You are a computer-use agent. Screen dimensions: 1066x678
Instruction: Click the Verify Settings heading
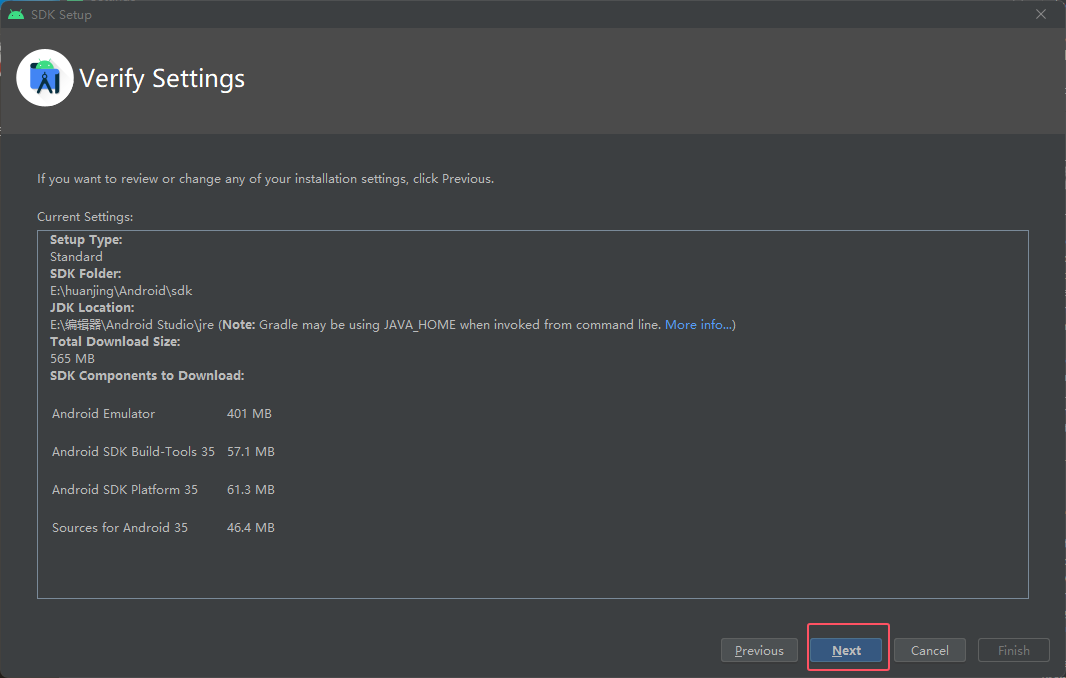point(162,78)
